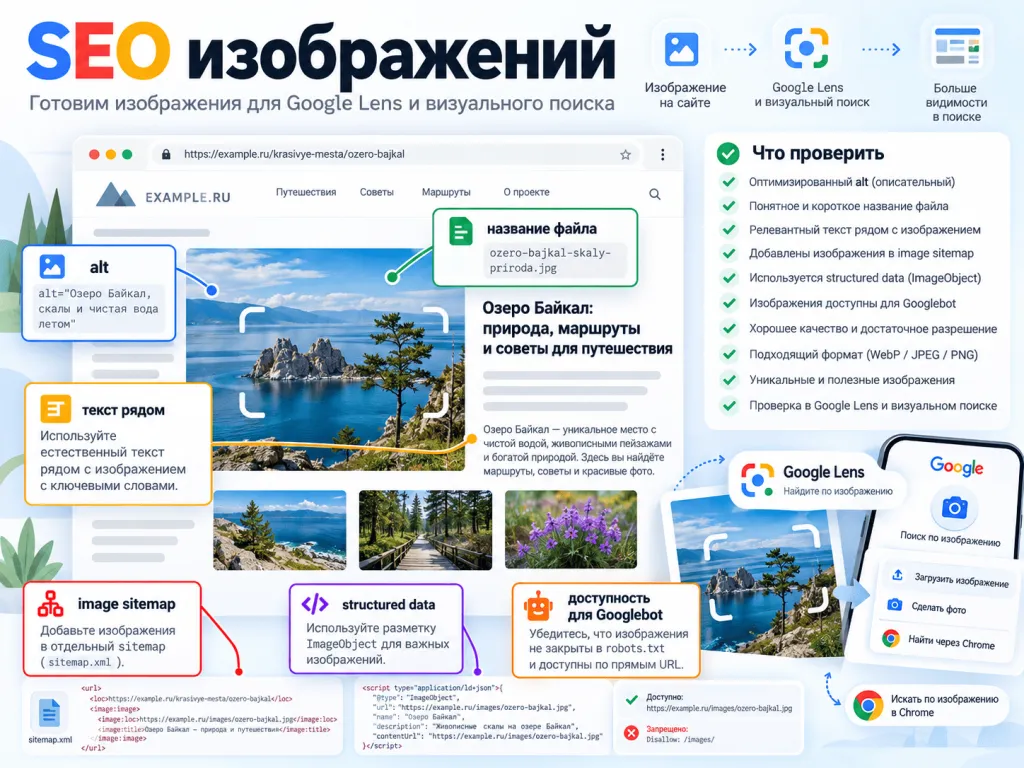Click the search magnifier on EXAMPLE.RU header
The width and height of the screenshot is (1024, 768).
point(654,194)
